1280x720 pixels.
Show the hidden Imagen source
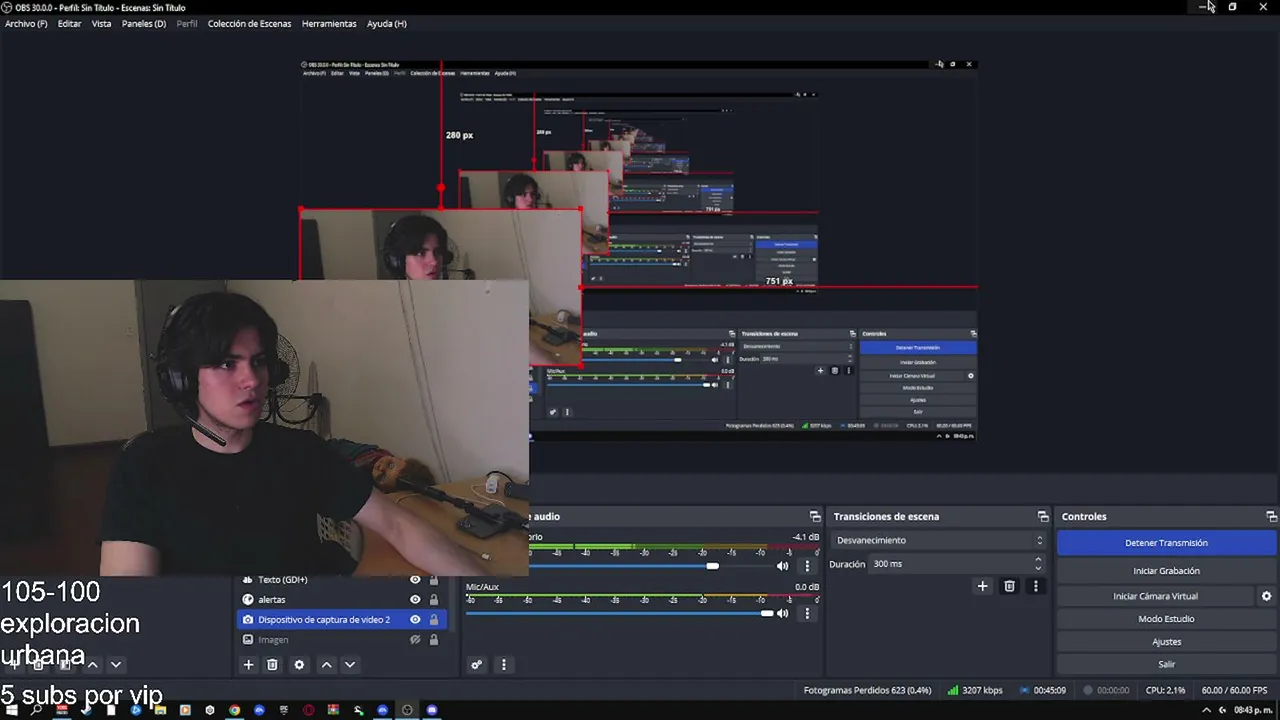(415, 640)
